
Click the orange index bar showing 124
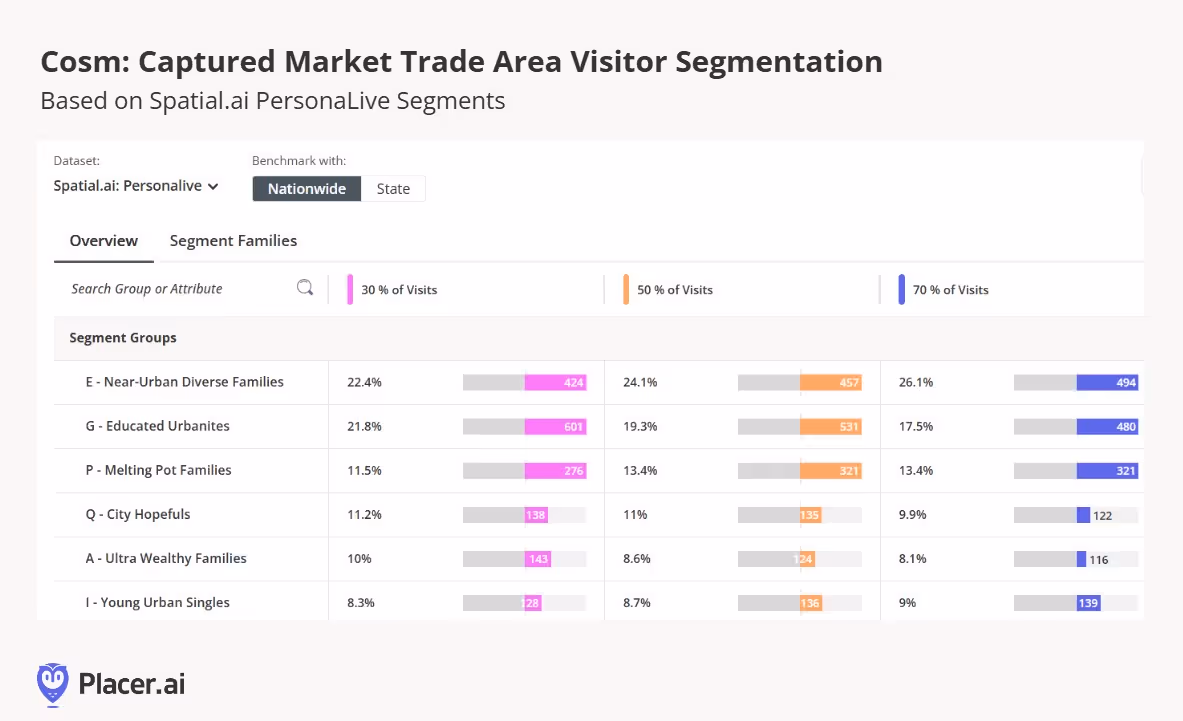(x=807, y=559)
